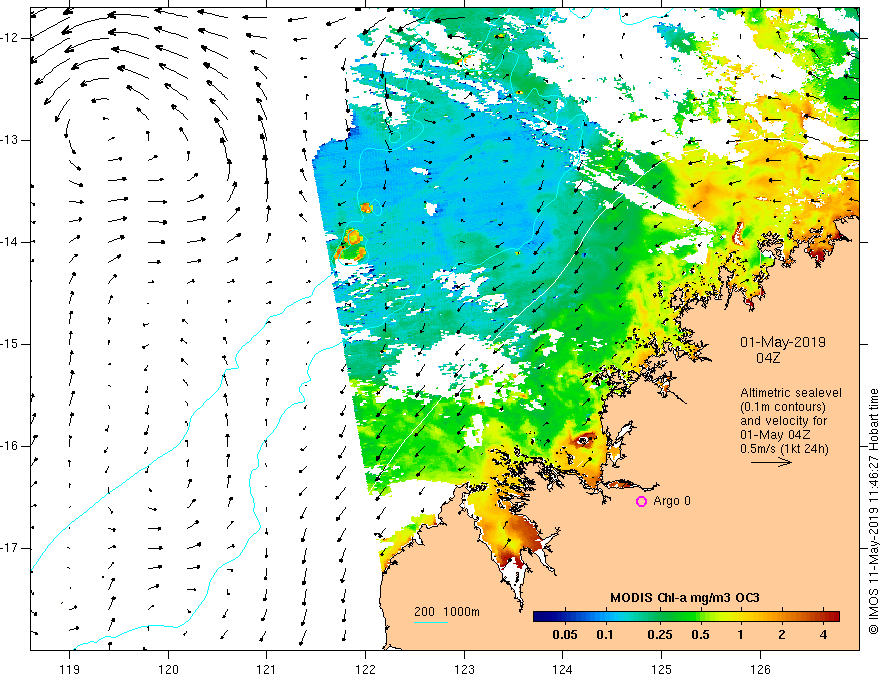This screenshot has width=880, height=680.
Task: Click longitude axis label 125
Action: click(662, 669)
